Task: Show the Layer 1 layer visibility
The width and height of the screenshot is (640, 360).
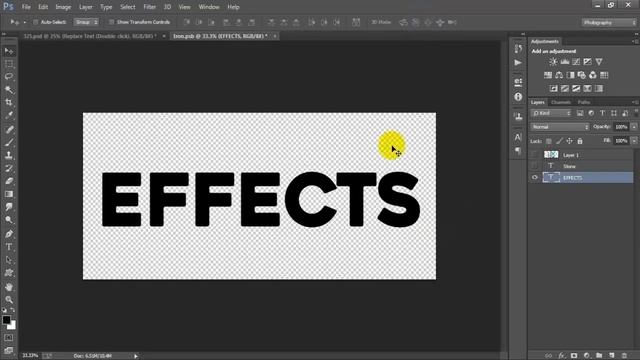Action: pyautogui.click(x=534, y=155)
